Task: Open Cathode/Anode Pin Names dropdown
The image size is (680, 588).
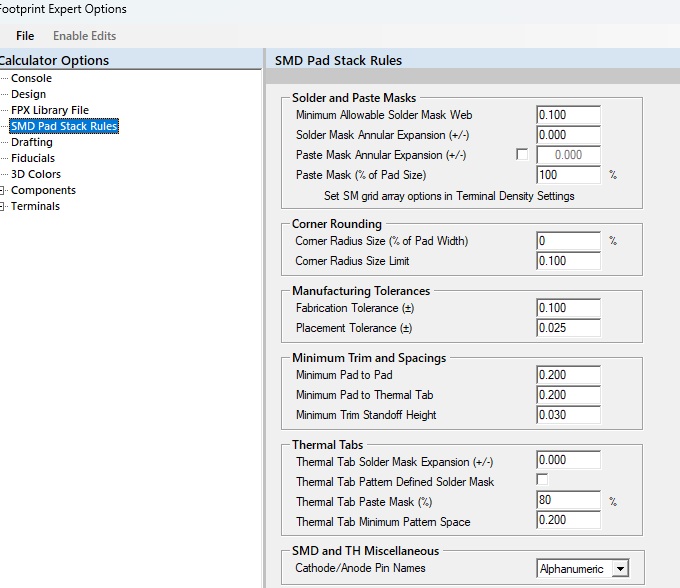Action: point(620,569)
